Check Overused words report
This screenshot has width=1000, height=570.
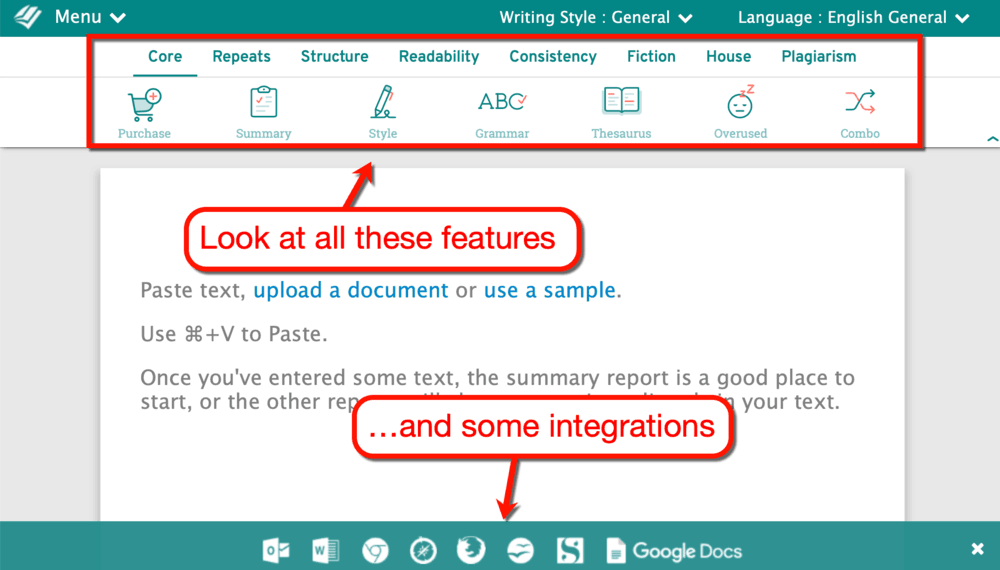(x=740, y=113)
